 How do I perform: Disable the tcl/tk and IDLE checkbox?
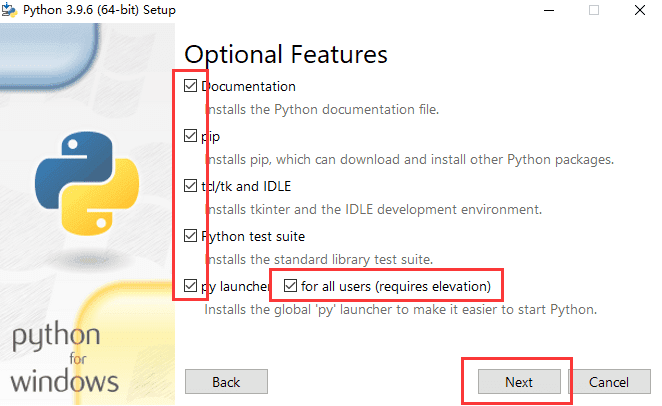point(190,186)
